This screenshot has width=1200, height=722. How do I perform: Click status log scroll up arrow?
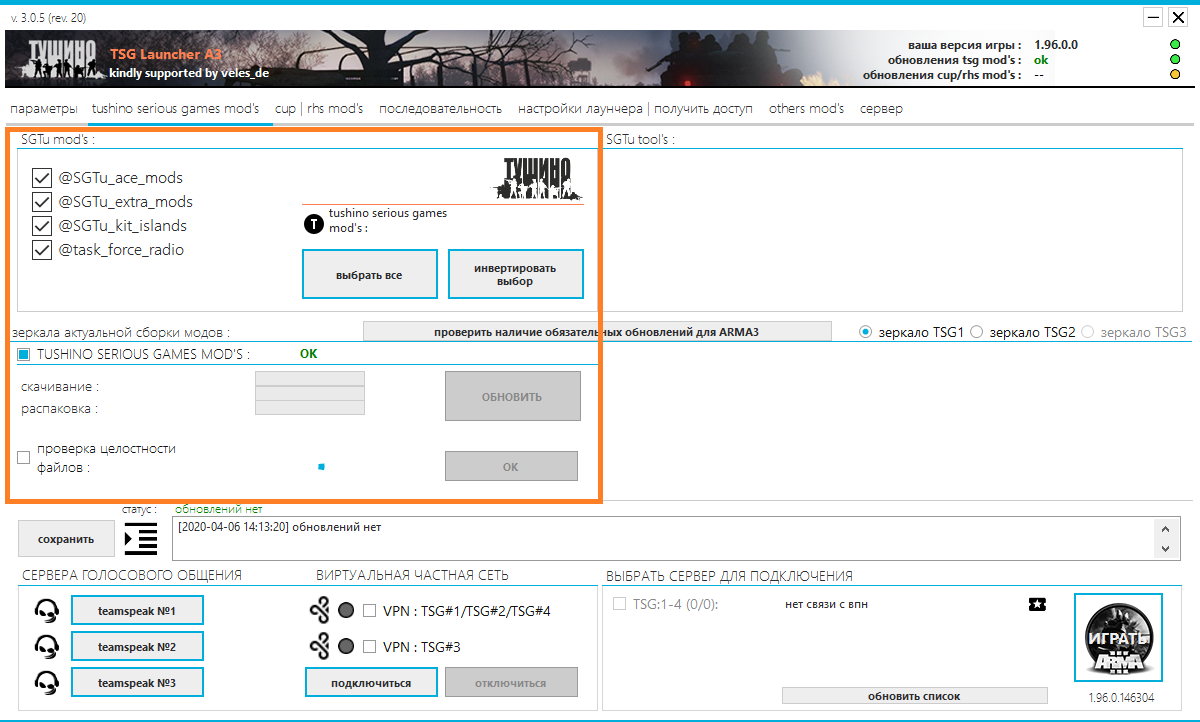pyautogui.click(x=1164, y=528)
